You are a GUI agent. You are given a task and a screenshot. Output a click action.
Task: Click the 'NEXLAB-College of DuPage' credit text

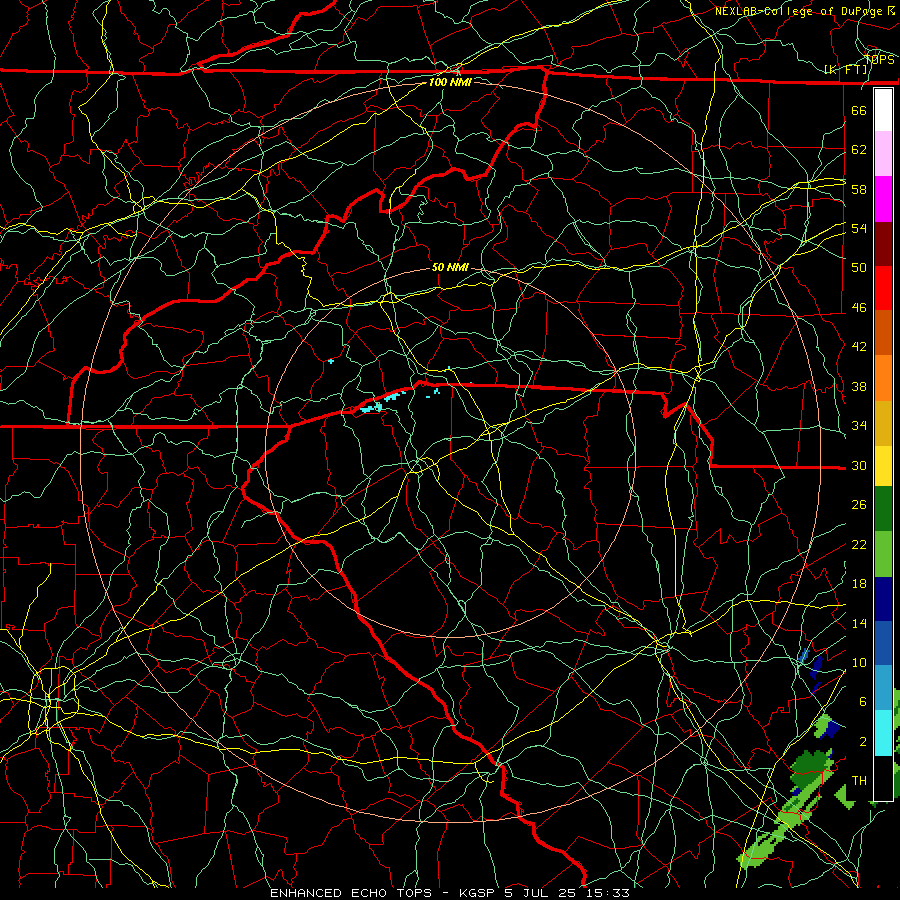798,11
